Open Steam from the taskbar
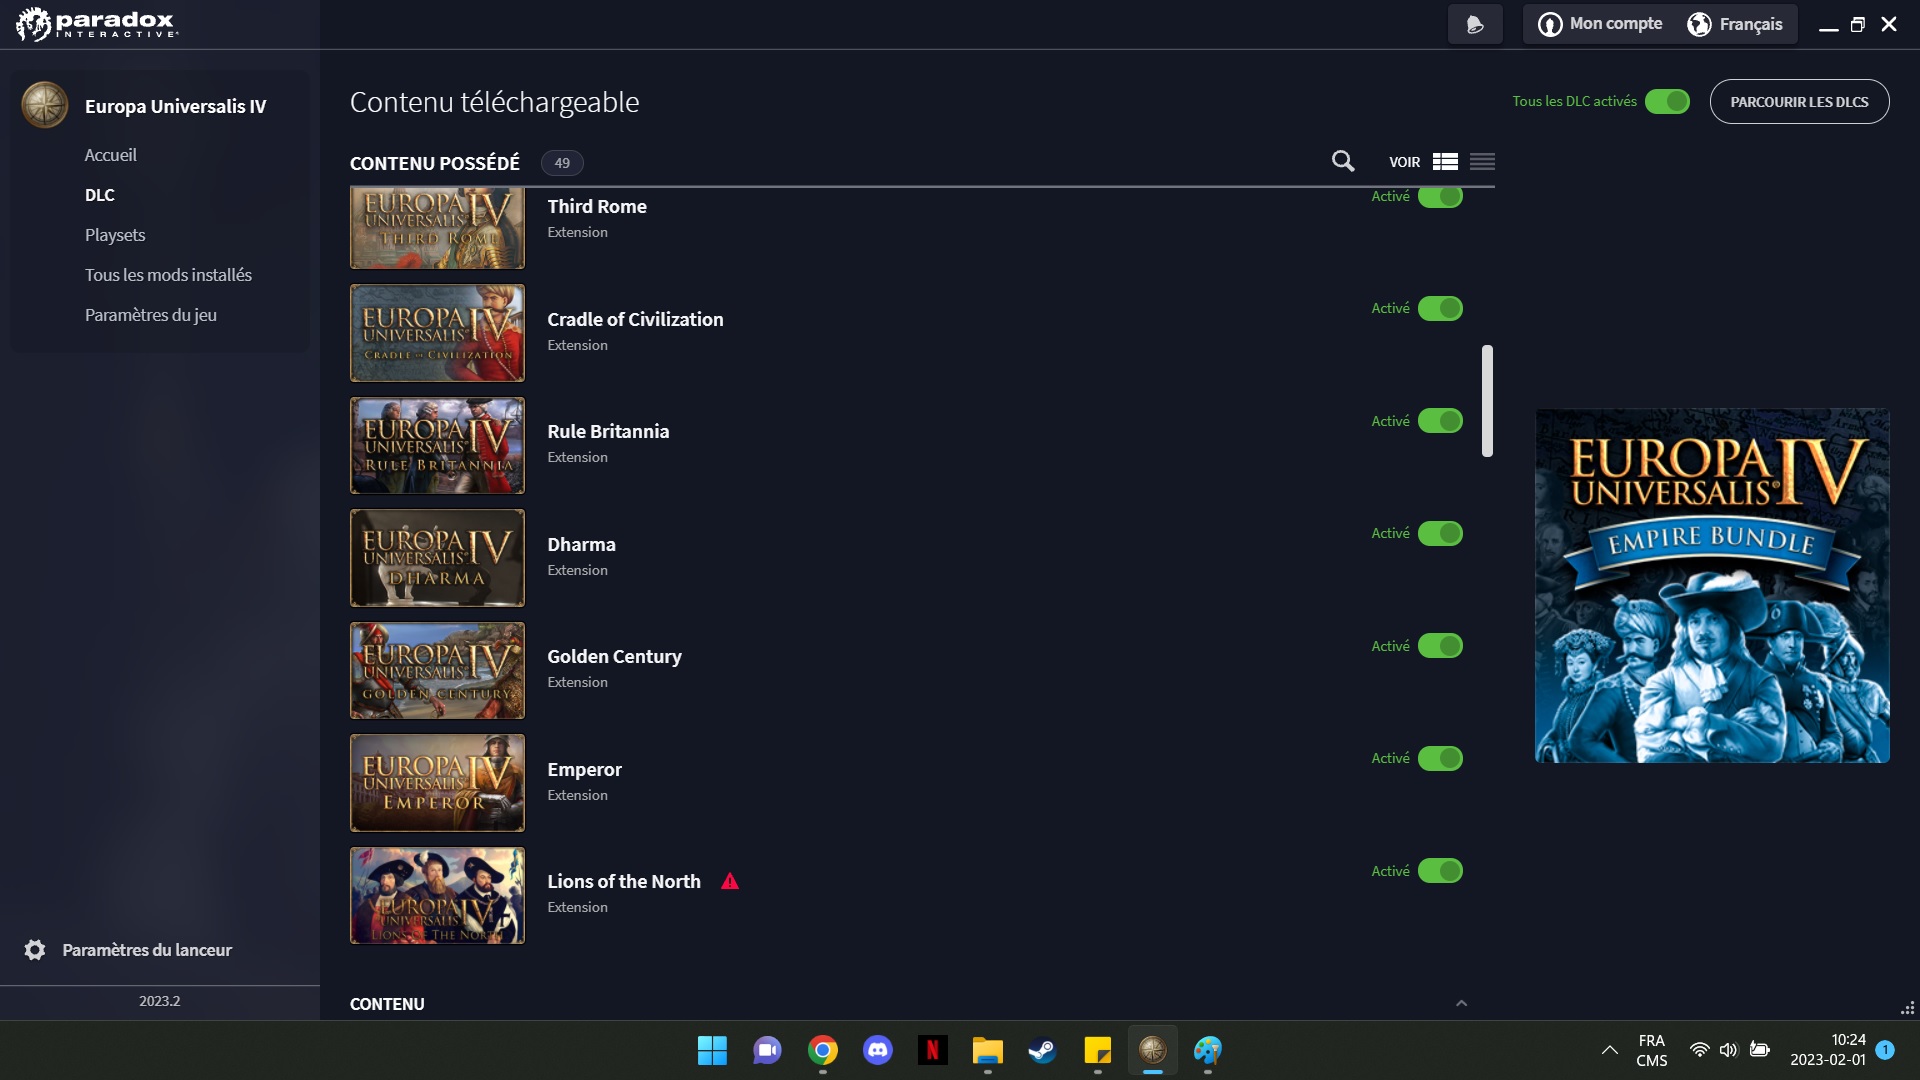 pos(1043,1050)
